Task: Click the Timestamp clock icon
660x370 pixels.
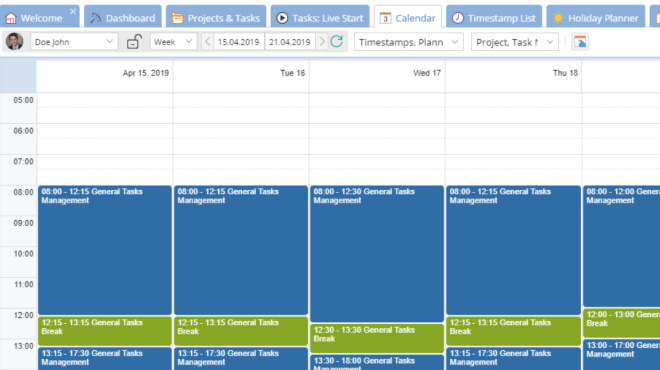Action: (458, 18)
